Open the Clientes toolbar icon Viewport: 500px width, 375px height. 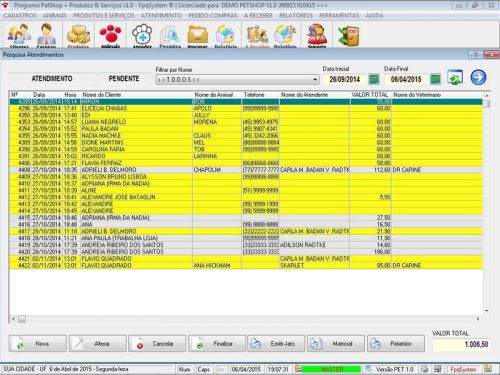19,35
